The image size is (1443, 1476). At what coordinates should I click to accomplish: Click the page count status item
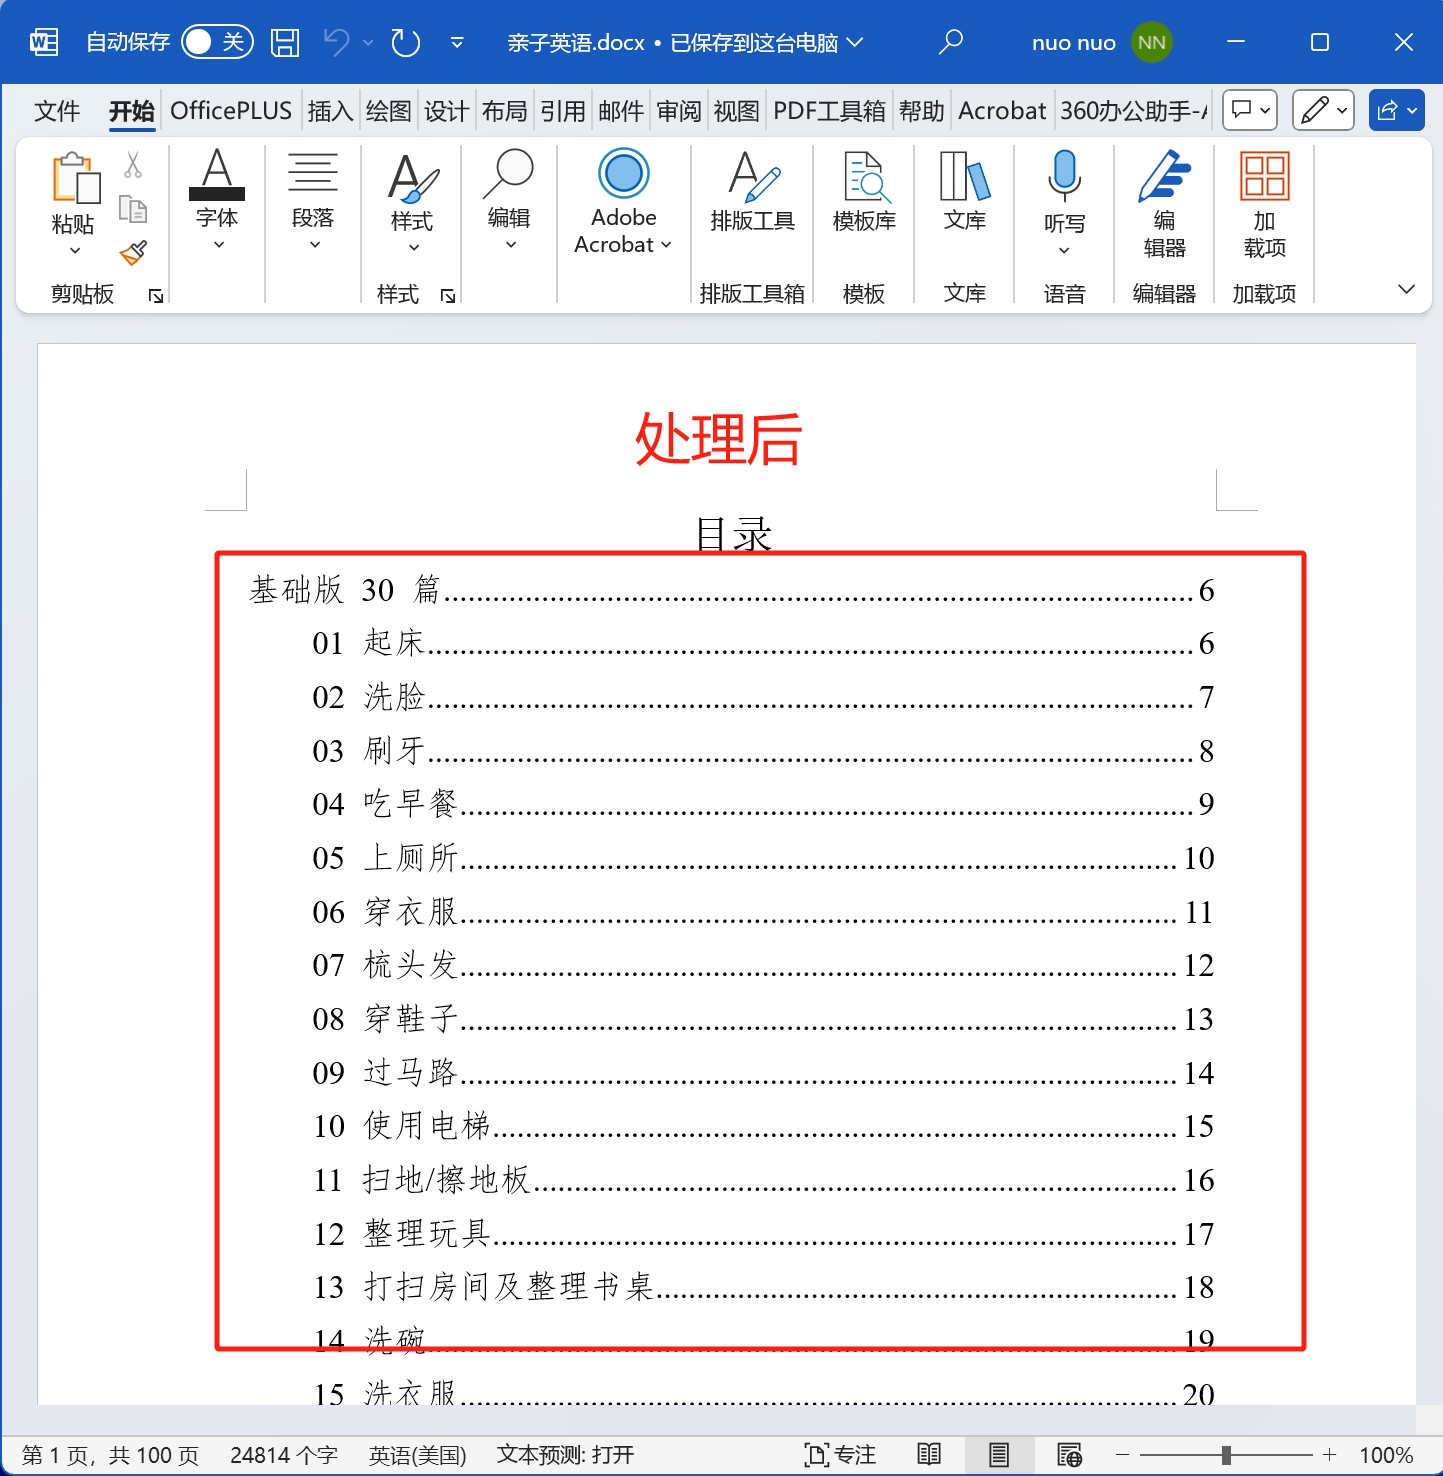click(110, 1455)
